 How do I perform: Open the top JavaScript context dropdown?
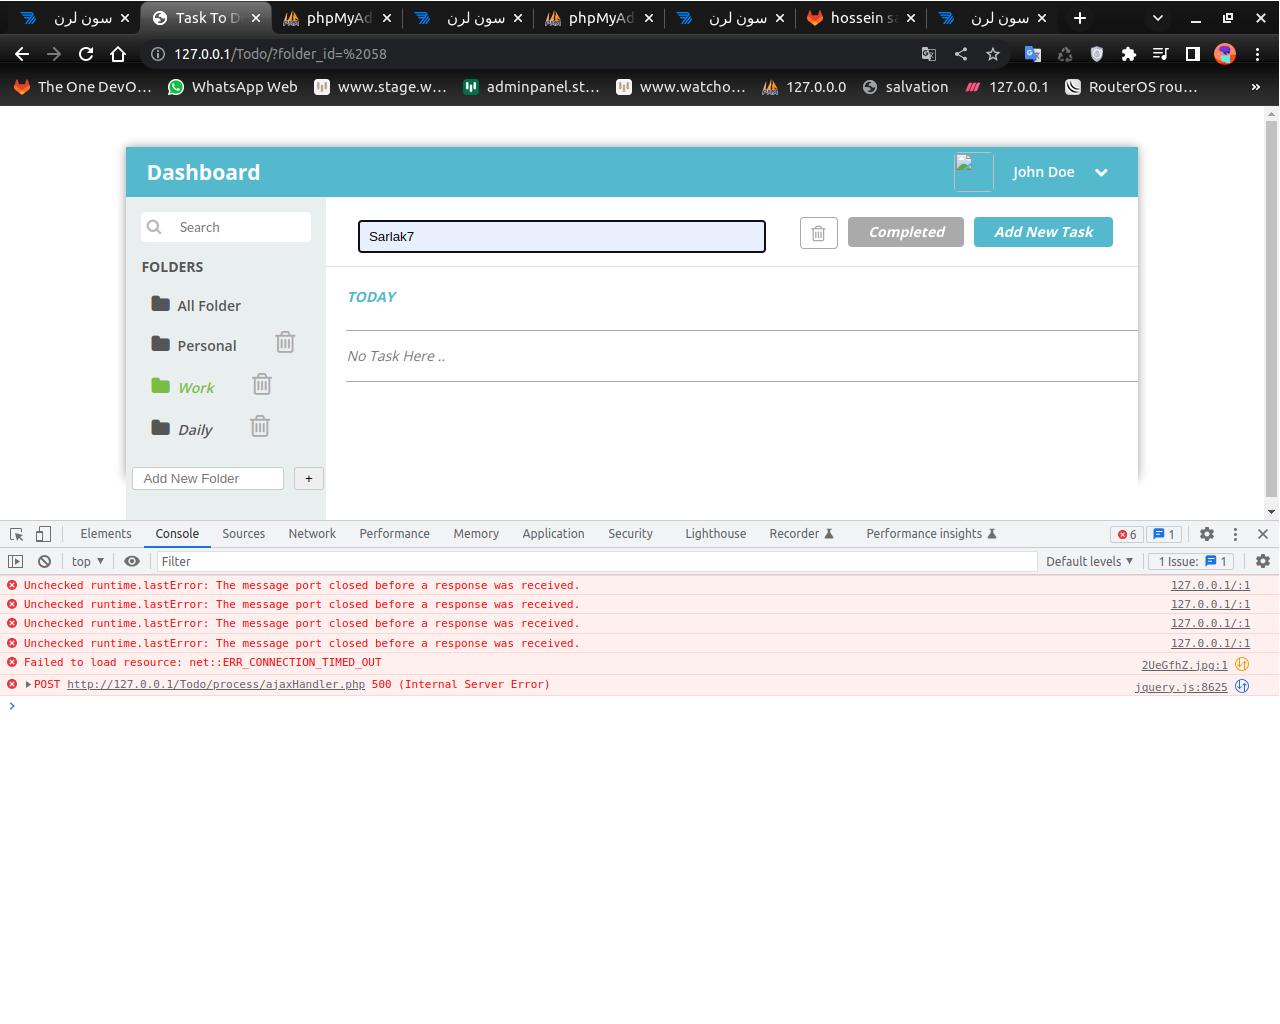coord(88,562)
